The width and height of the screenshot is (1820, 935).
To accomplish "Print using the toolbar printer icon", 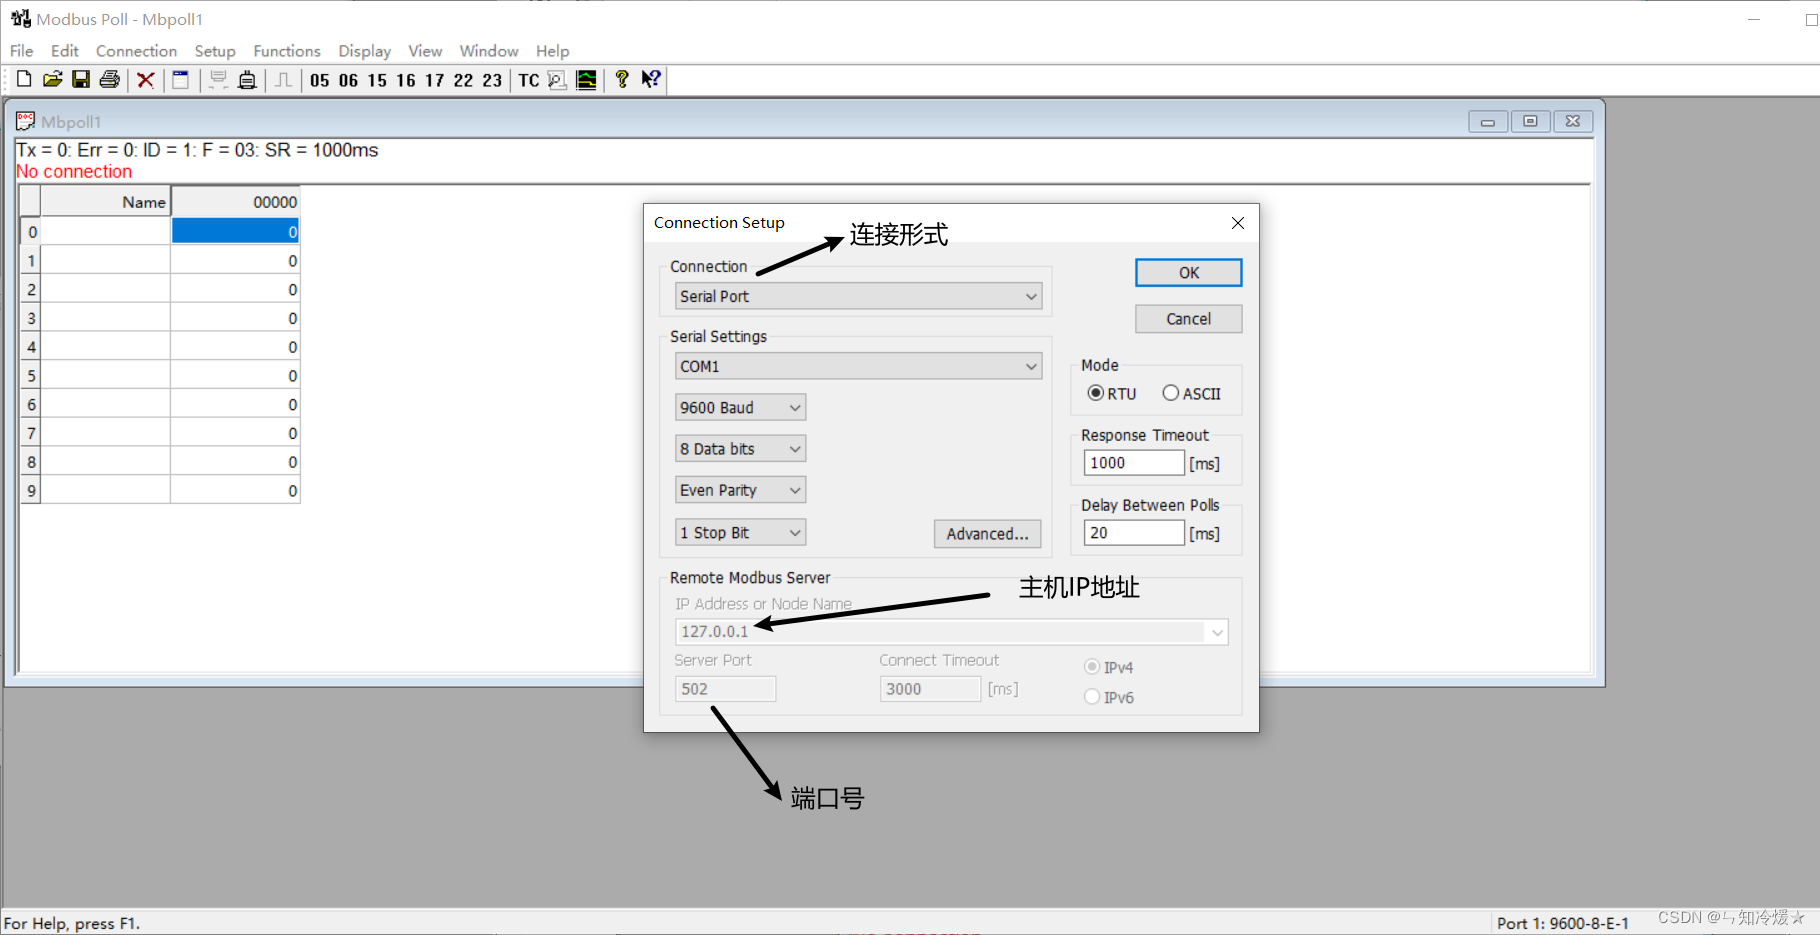I will pyautogui.click(x=110, y=80).
